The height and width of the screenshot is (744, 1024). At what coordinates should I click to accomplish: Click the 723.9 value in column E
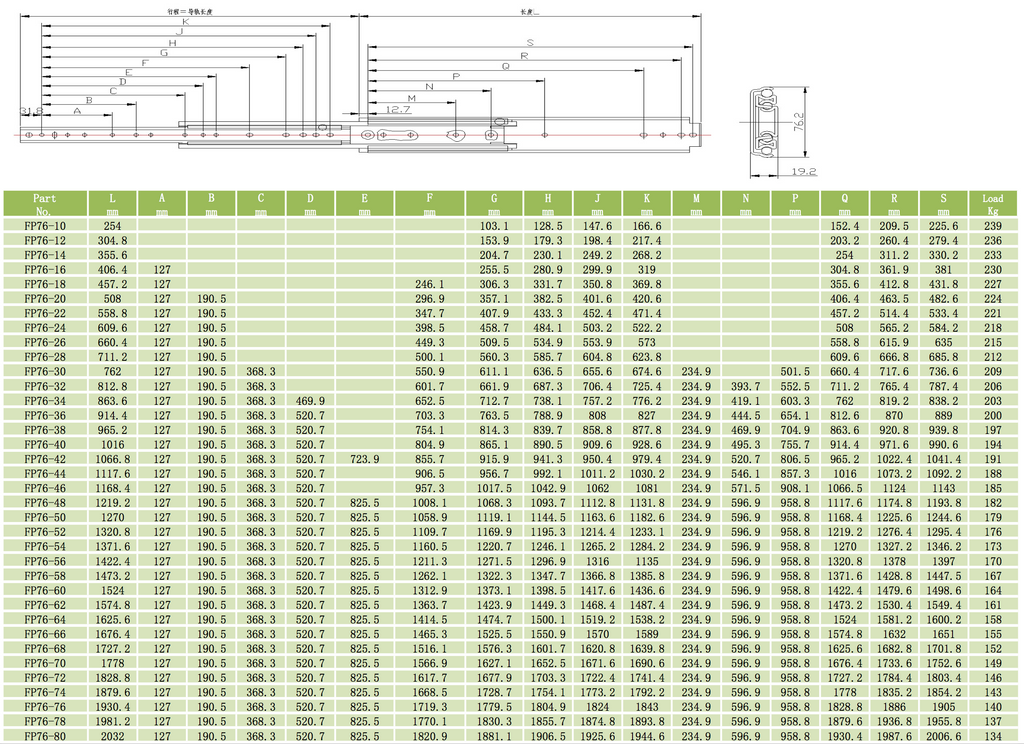click(364, 459)
